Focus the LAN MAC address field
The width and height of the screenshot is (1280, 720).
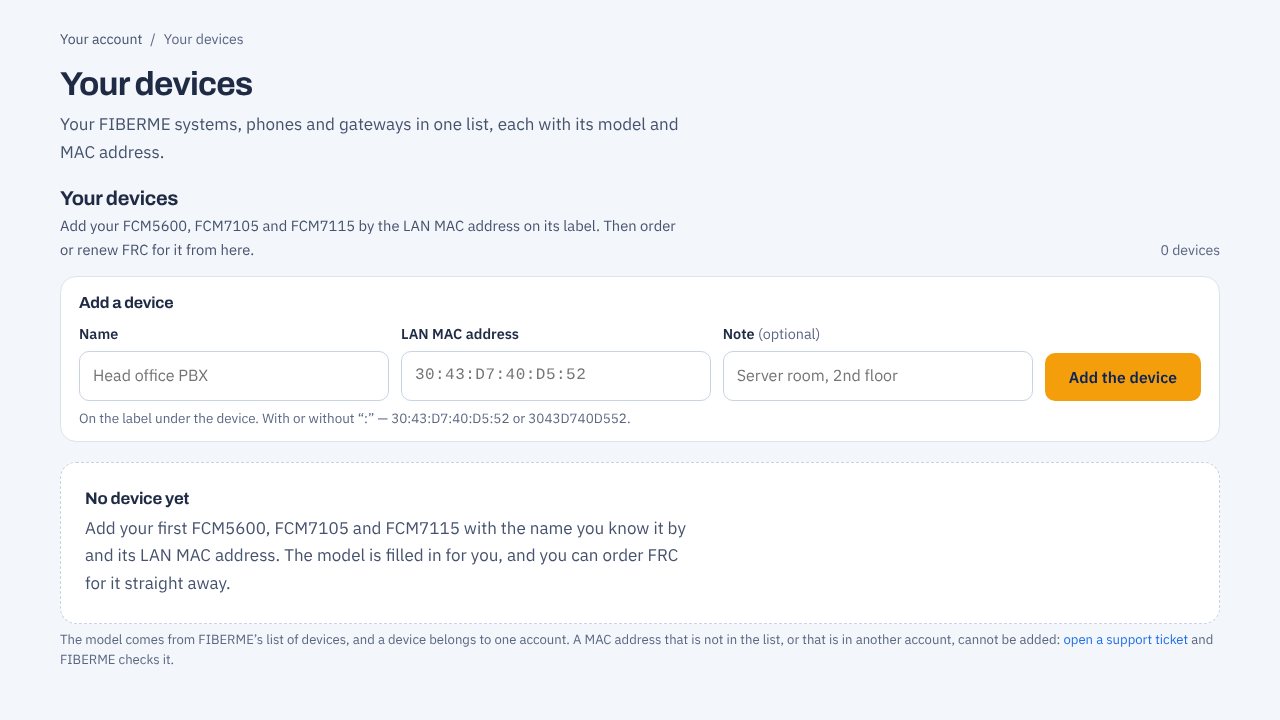(x=556, y=376)
